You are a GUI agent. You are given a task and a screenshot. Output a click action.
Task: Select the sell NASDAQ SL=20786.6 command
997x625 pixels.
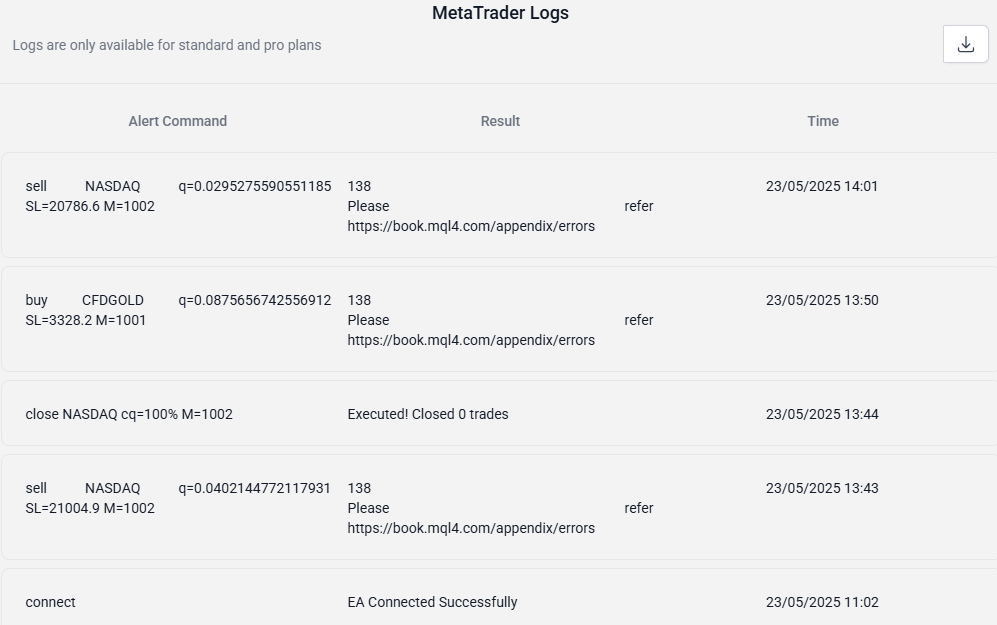(x=178, y=196)
